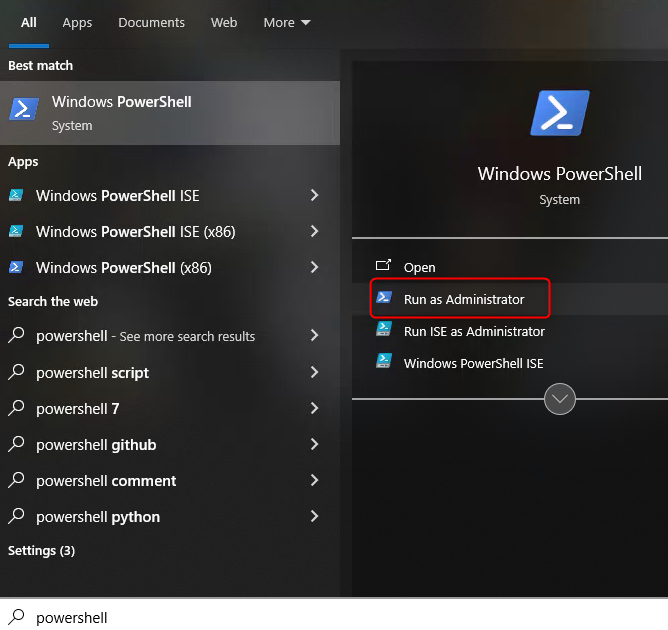Image resolution: width=668 pixels, height=630 pixels.
Task: Click the search icon beside 'See more search results'
Action: click(17, 335)
